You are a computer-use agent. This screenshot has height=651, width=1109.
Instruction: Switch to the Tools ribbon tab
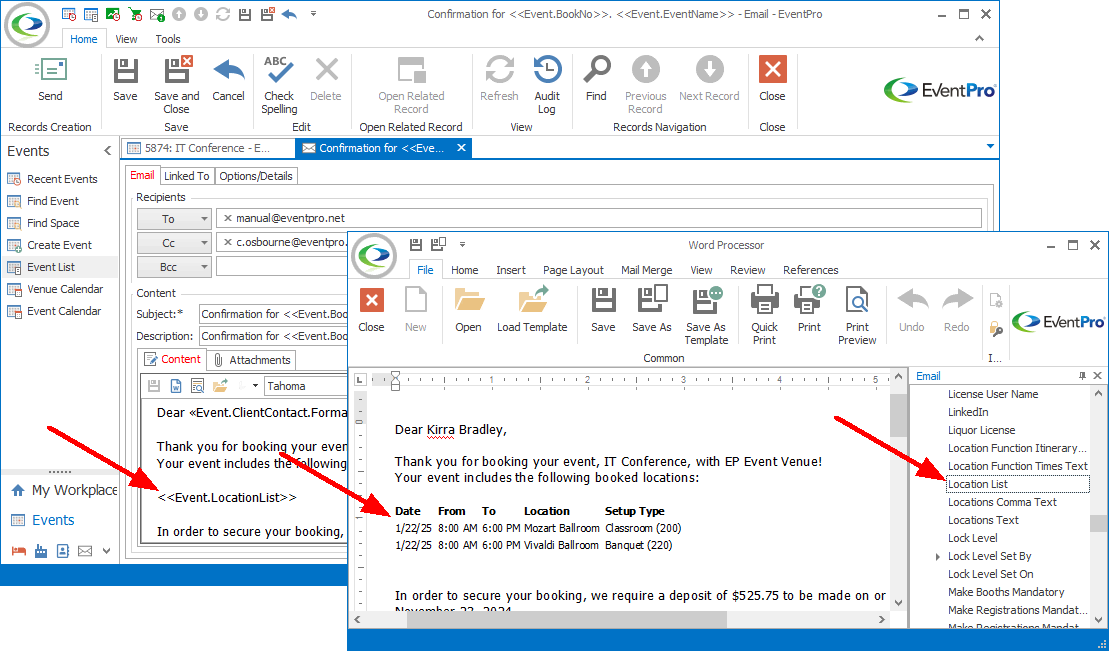(x=168, y=39)
